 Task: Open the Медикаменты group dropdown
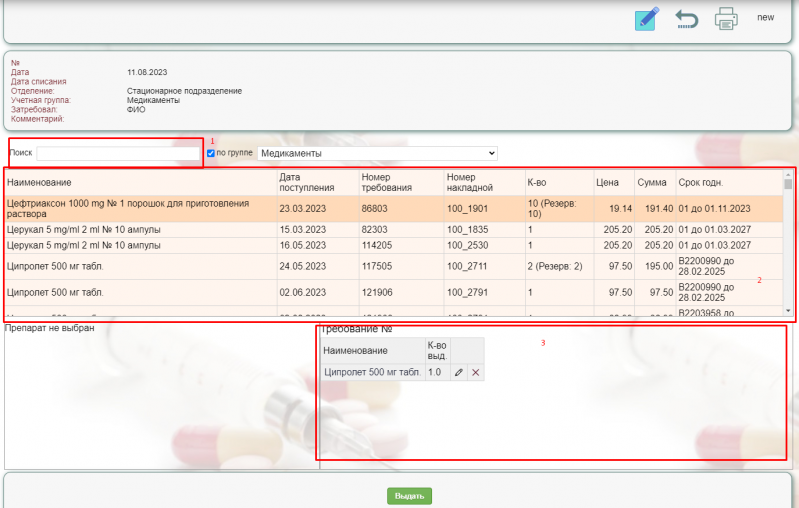coord(377,153)
